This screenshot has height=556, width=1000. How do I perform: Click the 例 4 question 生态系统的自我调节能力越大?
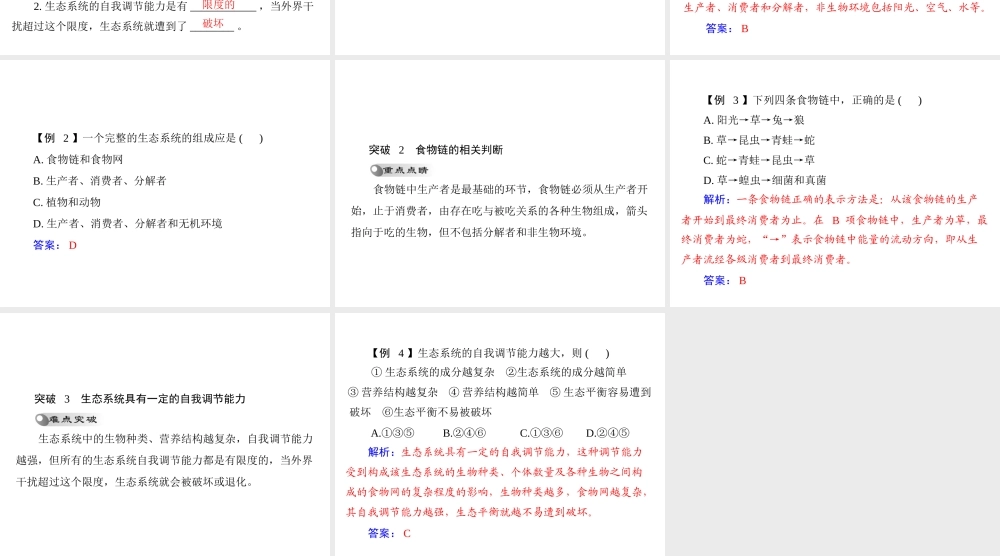point(489,353)
